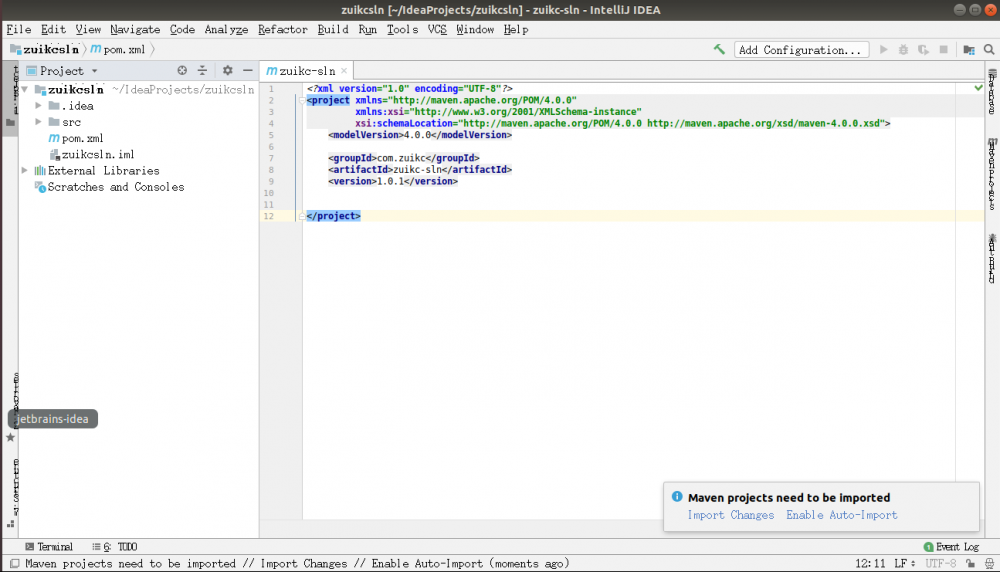Click the locate/scroll from source target icon

point(182,71)
